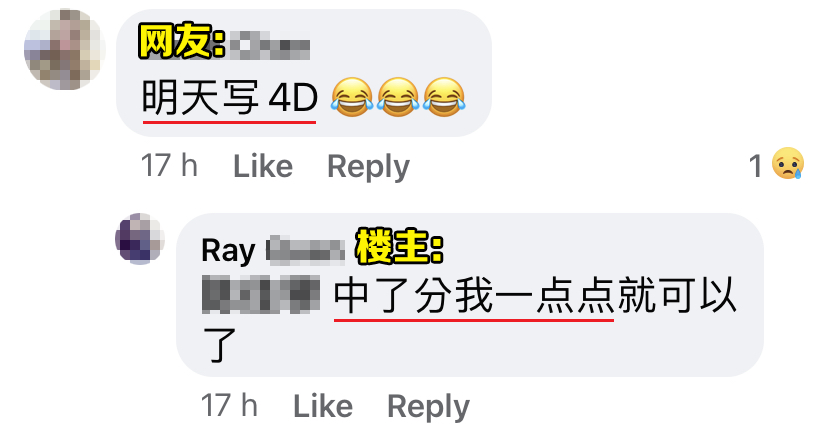Open Ray's small profile avatar
Image resolution: width=828 pixels, height=428 pixels.
(x=140, y=239)
